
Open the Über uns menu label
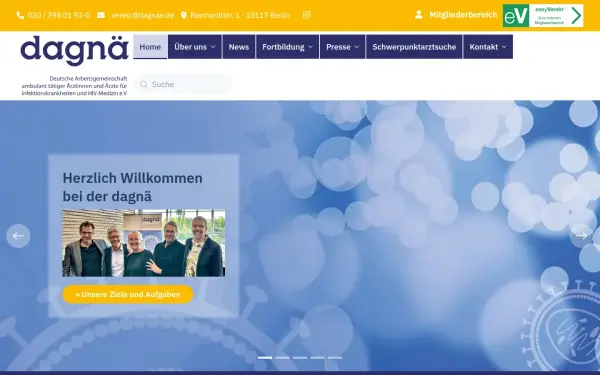[190, 47]
